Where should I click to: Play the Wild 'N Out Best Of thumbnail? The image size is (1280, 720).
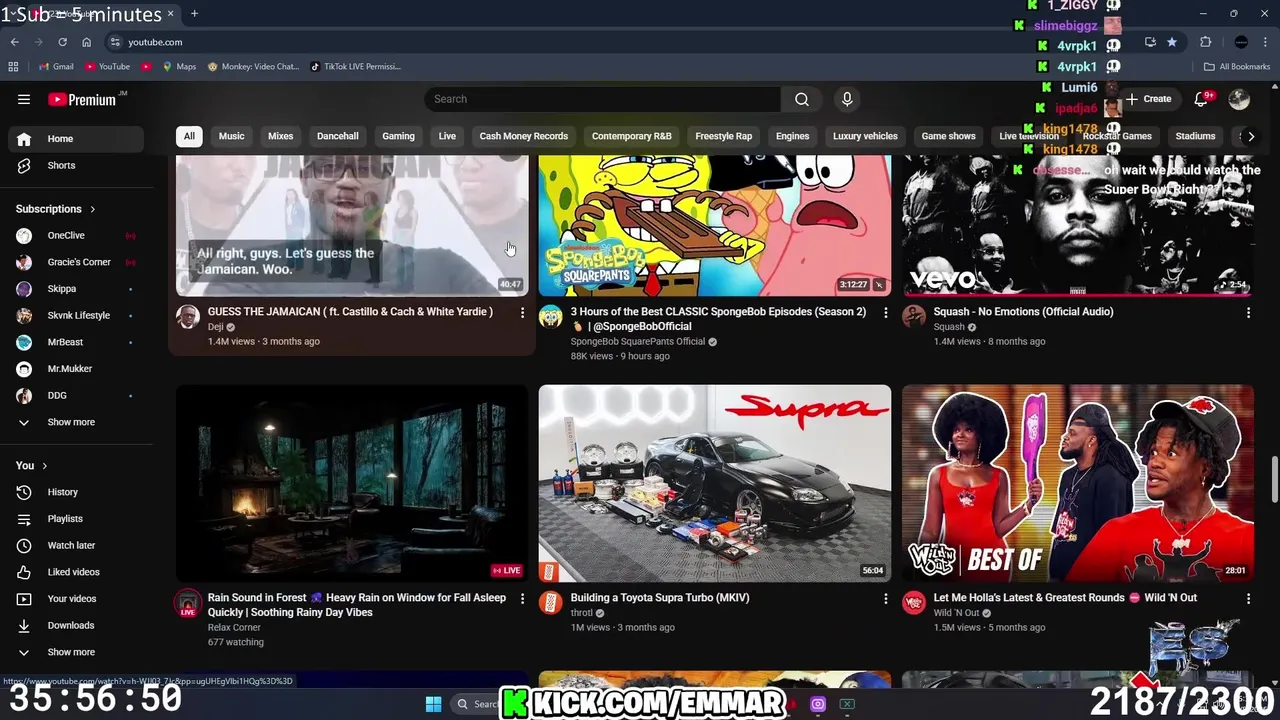coord(1078,483)
